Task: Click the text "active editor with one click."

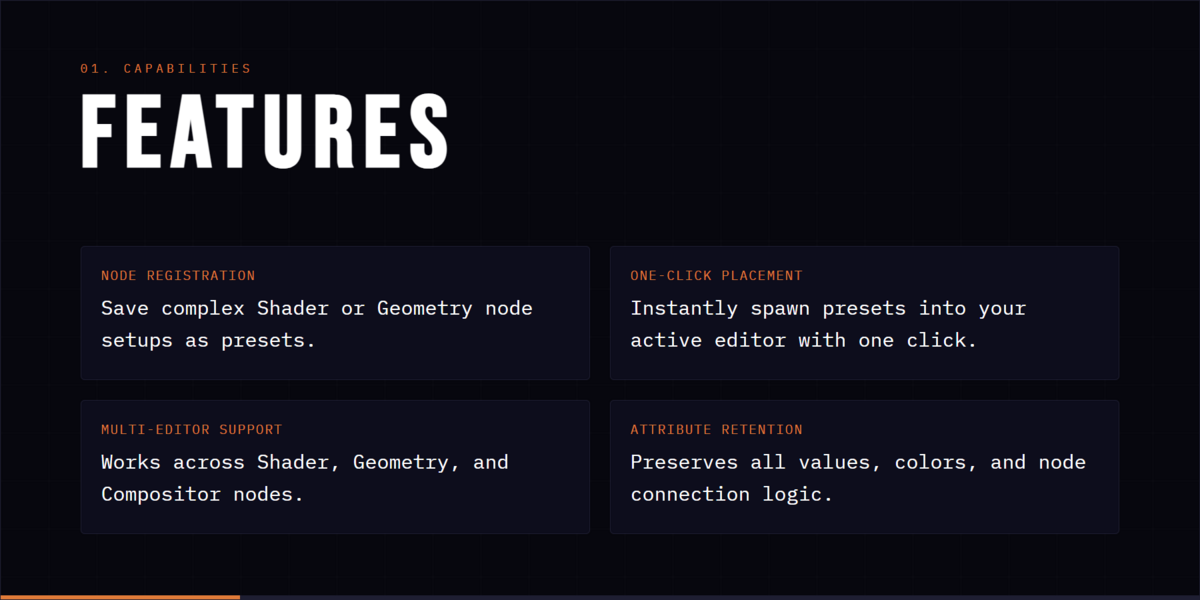Action: 803,341
